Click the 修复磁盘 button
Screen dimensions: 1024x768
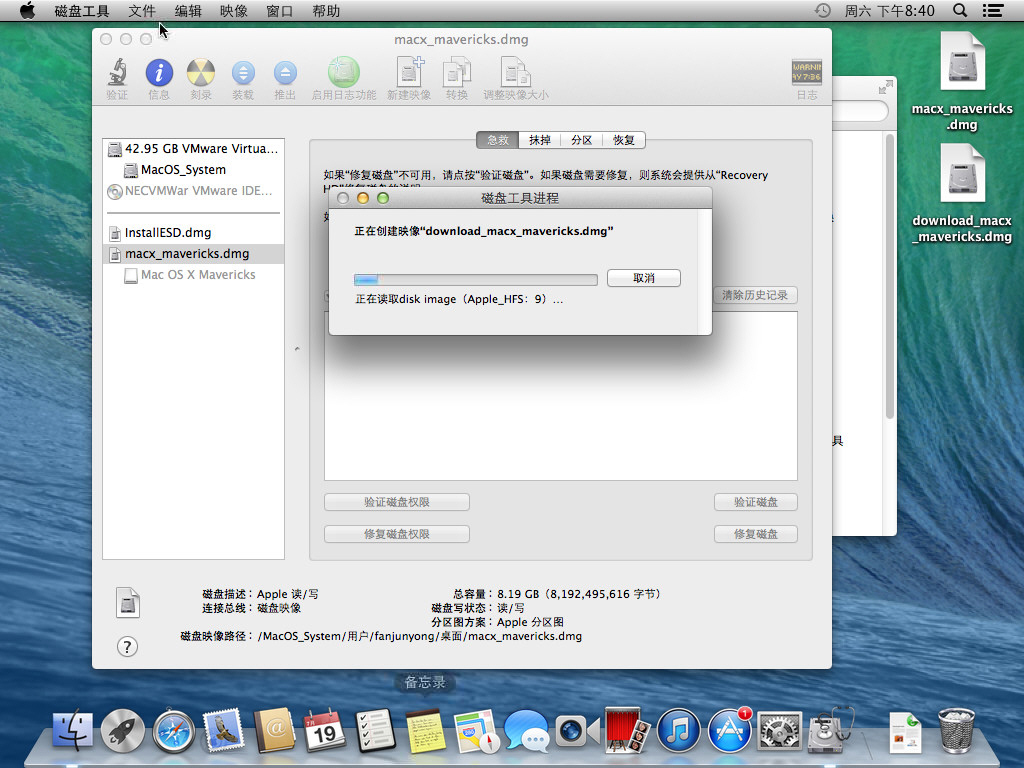pos(756,534)
